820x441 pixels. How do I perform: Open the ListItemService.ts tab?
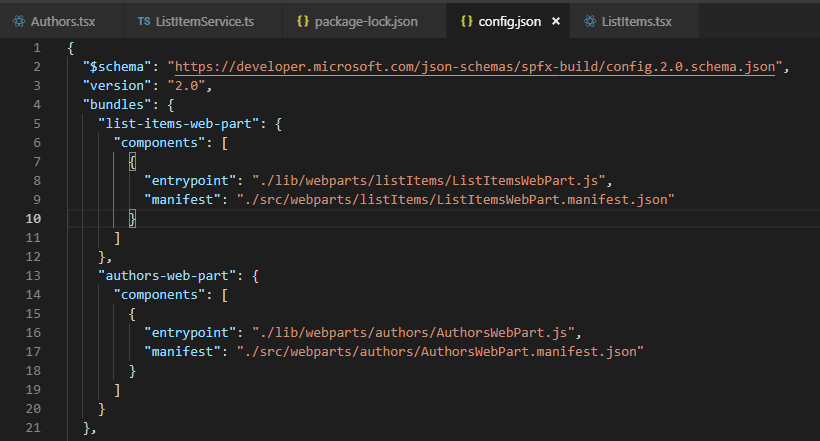click(203, 21)
